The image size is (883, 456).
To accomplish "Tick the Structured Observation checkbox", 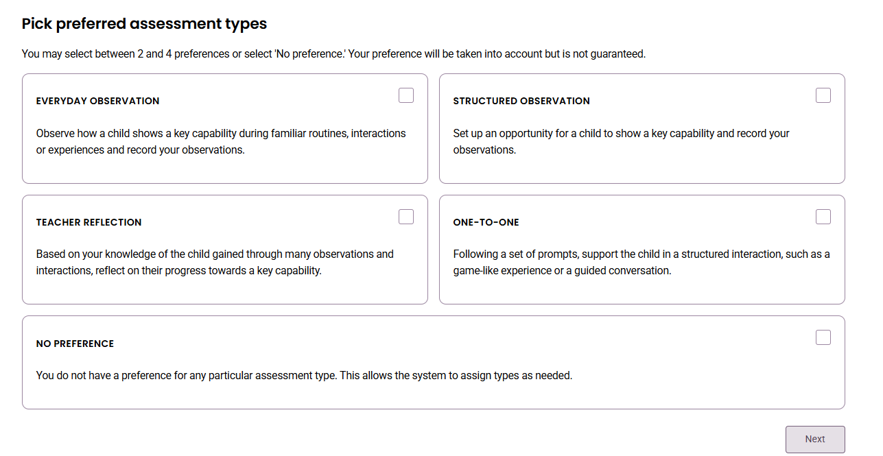I will pyautogui.click(x=823, y=96).
